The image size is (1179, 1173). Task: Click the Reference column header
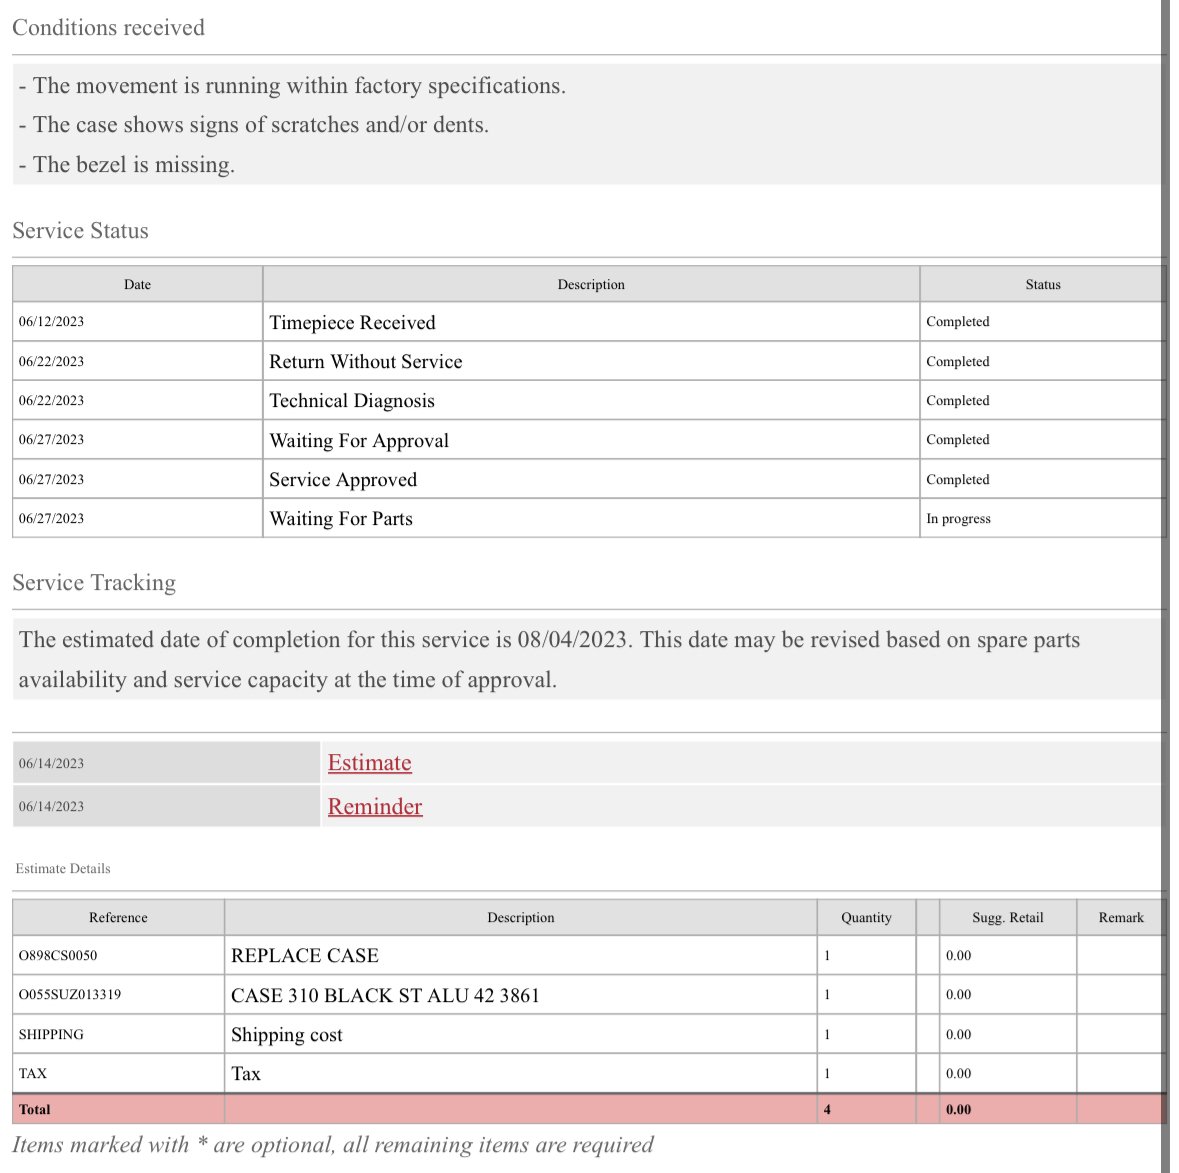(x=118, y=918)
